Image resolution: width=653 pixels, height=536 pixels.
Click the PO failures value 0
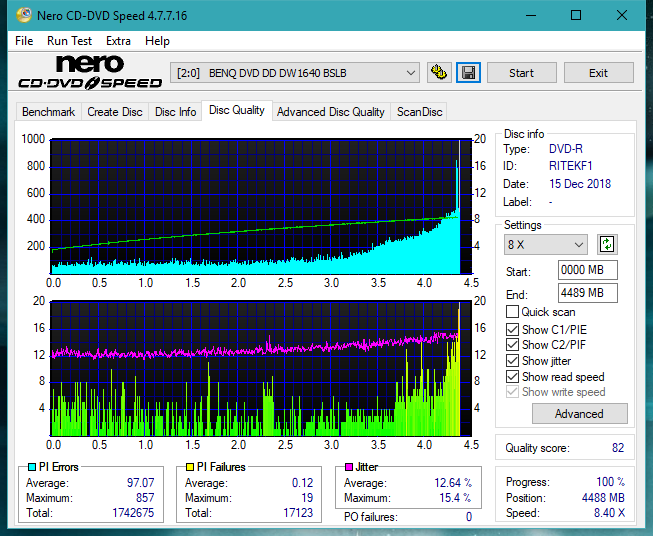[x=469, y=517]
